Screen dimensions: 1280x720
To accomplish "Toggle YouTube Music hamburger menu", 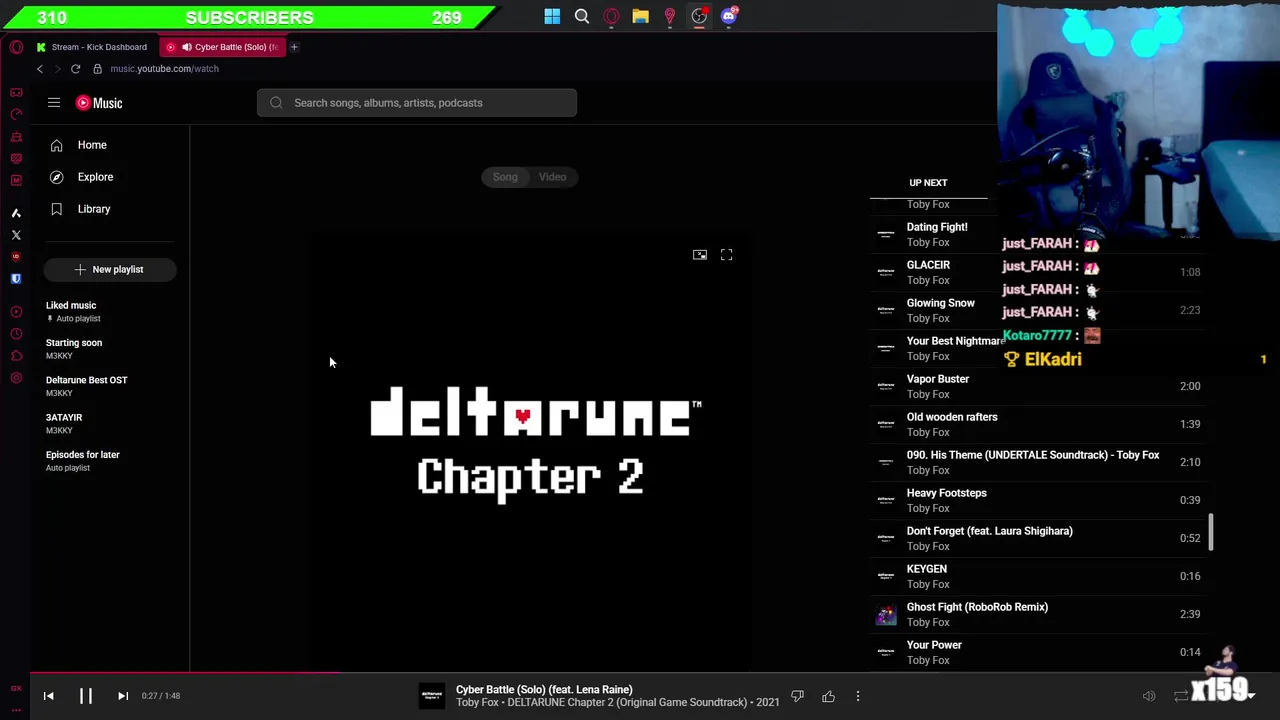I will [x=54, y=103].
